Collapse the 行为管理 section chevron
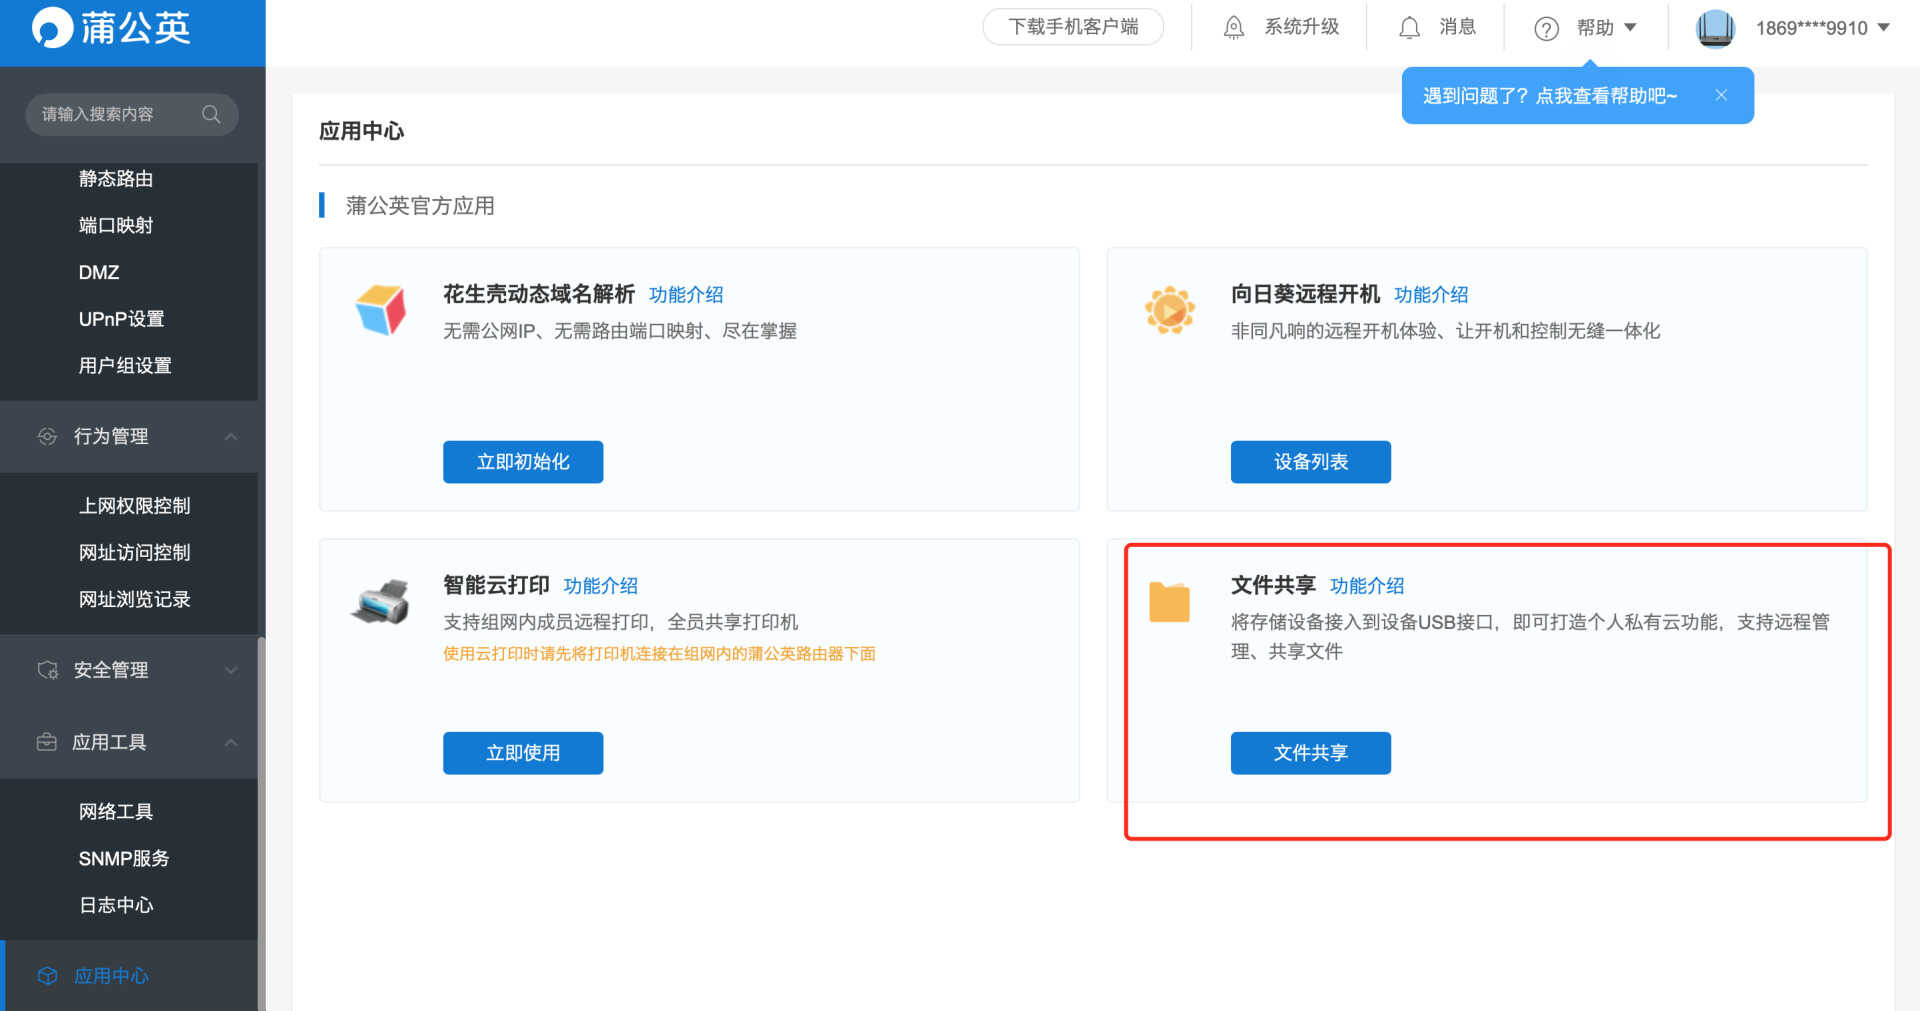The height and width of the screenshot is (1011, 1920). pos(231,436)
